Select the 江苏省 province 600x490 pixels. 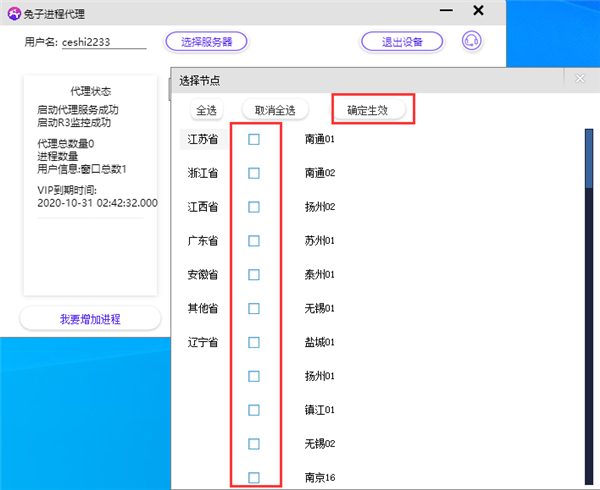[x=204, y=140]
